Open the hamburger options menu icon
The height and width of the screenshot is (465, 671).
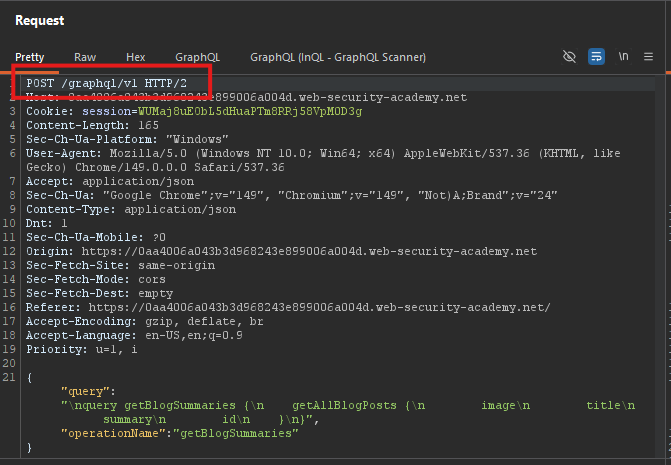pyautogui.click(x=648, y=56)
